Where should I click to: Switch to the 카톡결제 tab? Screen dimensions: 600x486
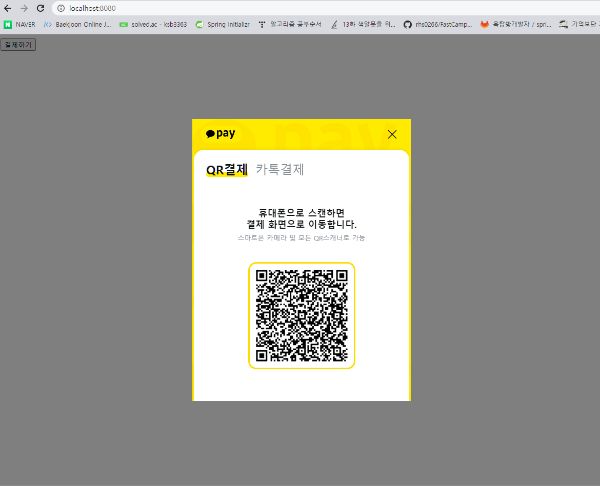280,170
